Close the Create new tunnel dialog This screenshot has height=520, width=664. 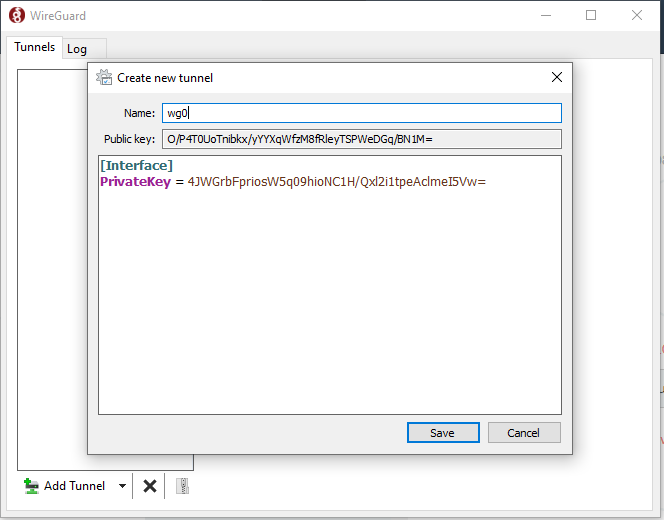coord(556,77)
